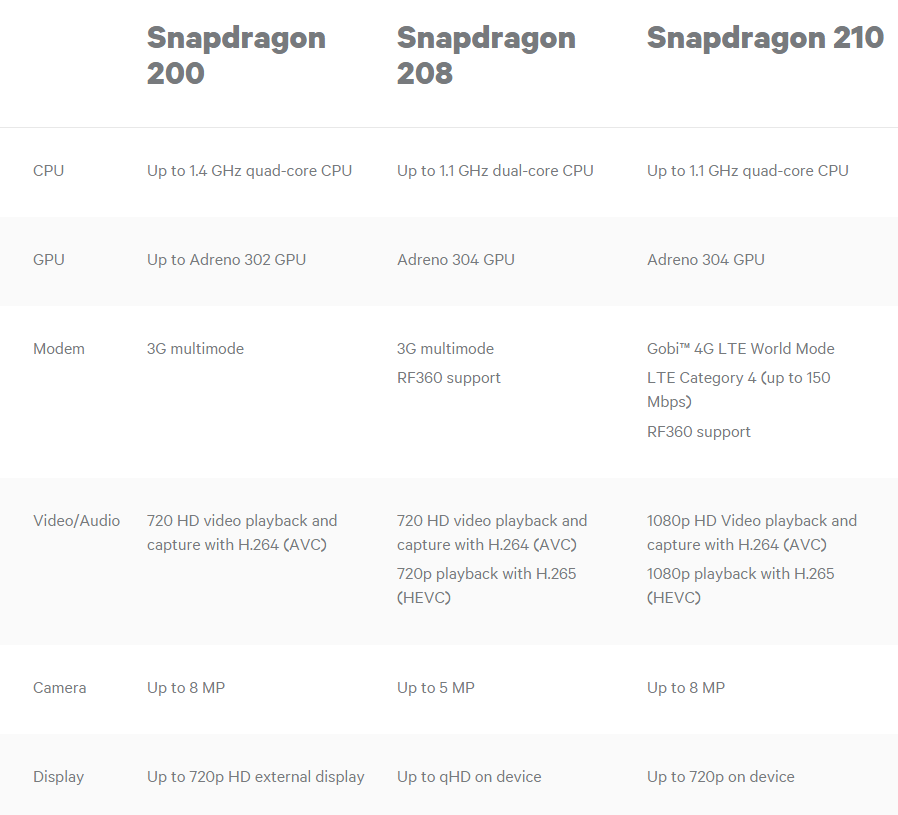Click 'LTE Category 4 (up to 150 Mbps)' text
This screenshot has width=898, height=815.
[738, 389]
